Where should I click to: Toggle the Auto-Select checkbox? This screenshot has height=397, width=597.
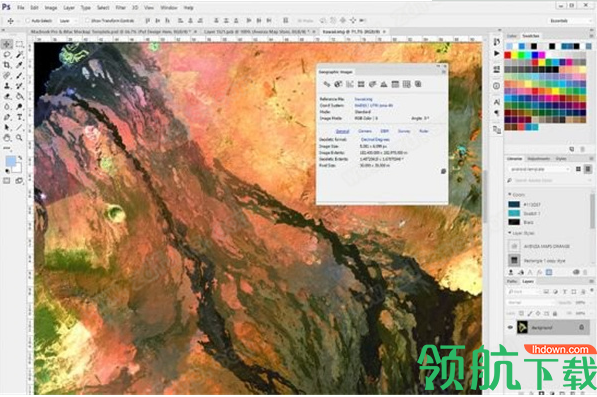(x=28, y=21)
